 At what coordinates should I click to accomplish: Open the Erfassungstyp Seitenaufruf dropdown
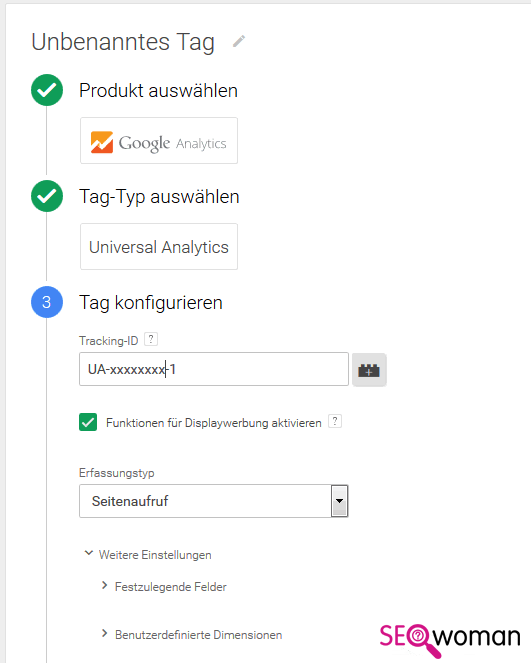(x=213, y=501)
